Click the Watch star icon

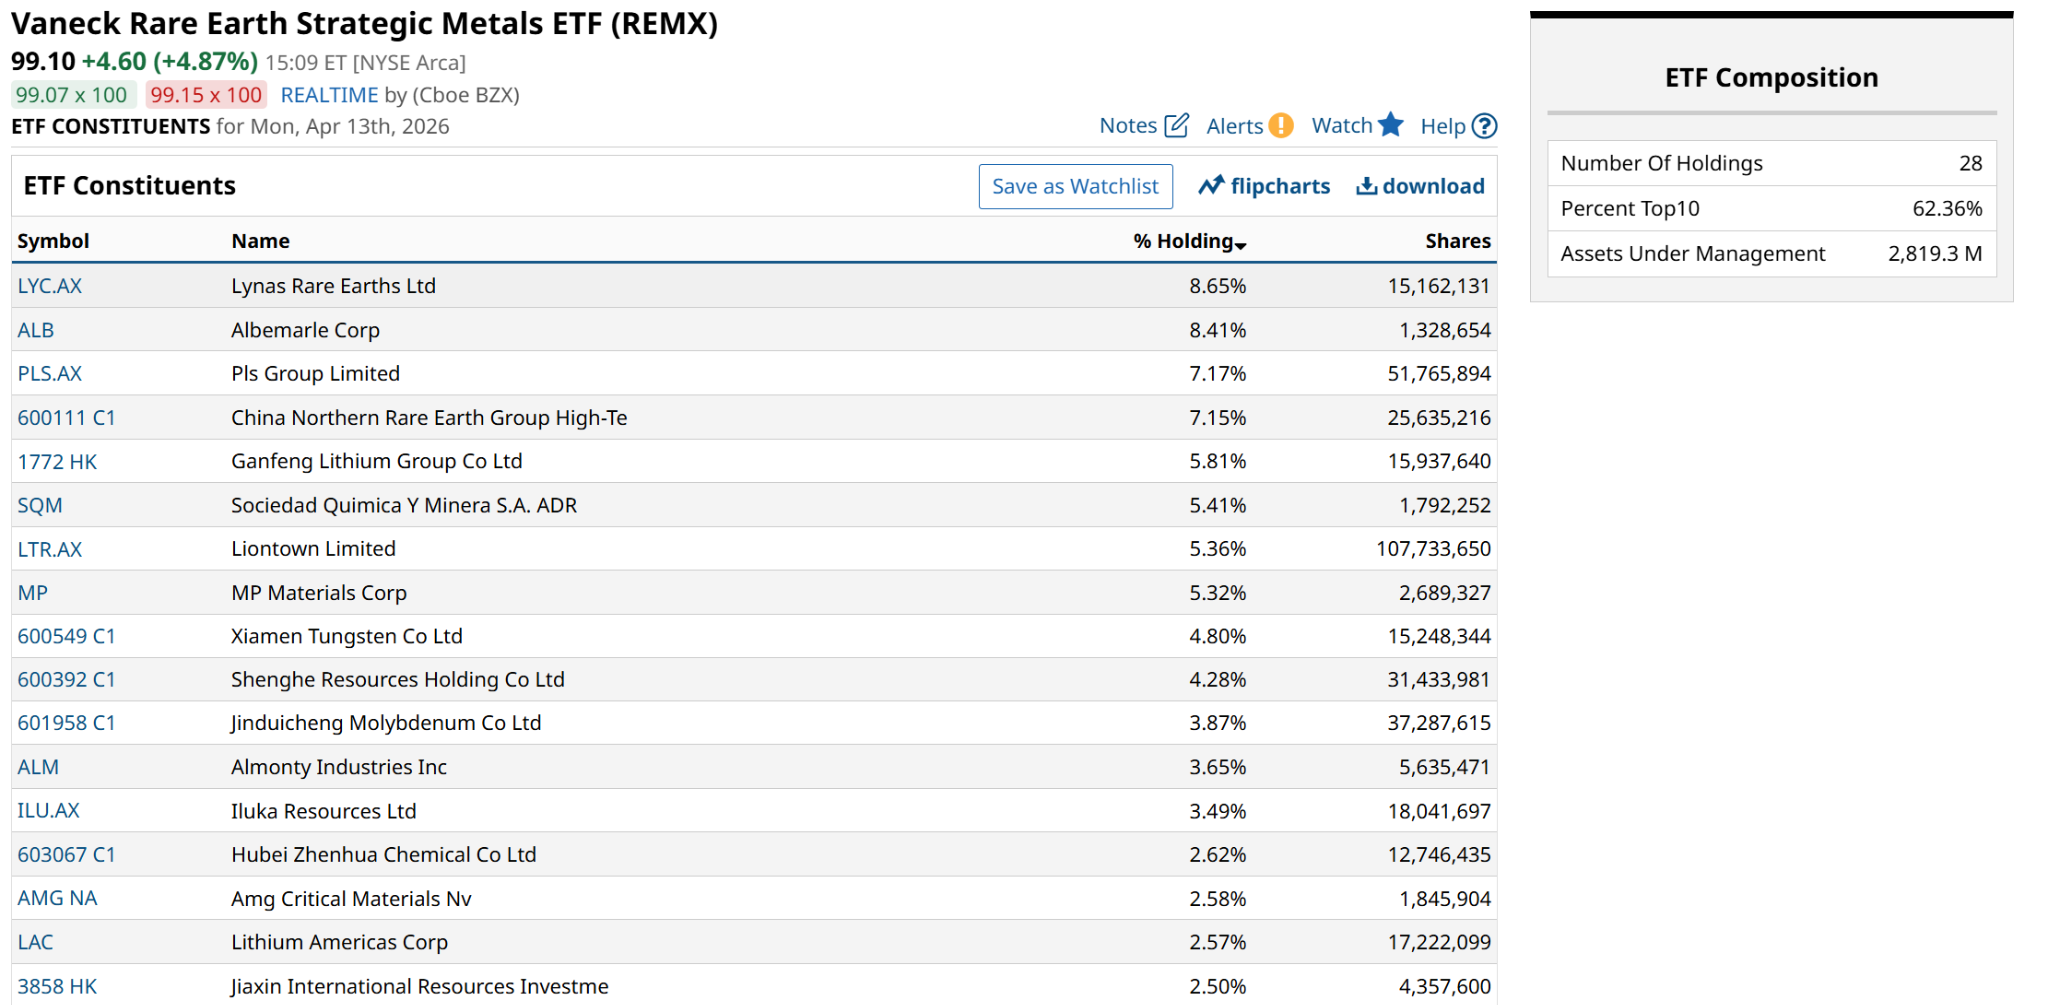(x=1390, y=125)
